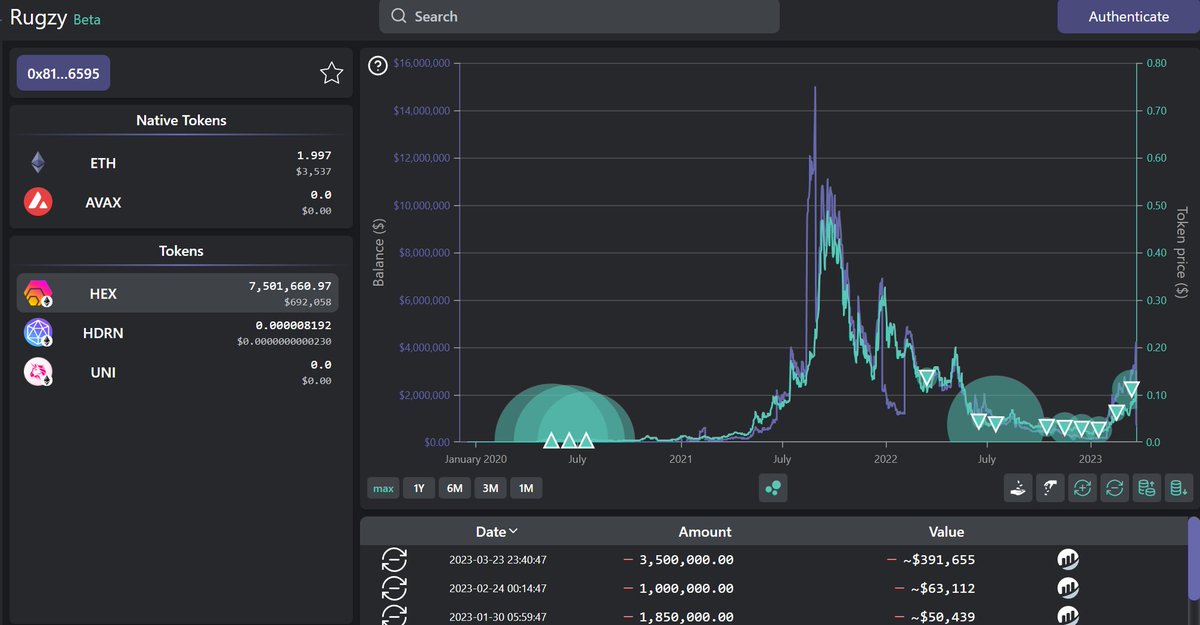The image size is (1200, 625).
Task: Click swap icon on 2023-02-24 transaction row
Action: coord(395,588)
